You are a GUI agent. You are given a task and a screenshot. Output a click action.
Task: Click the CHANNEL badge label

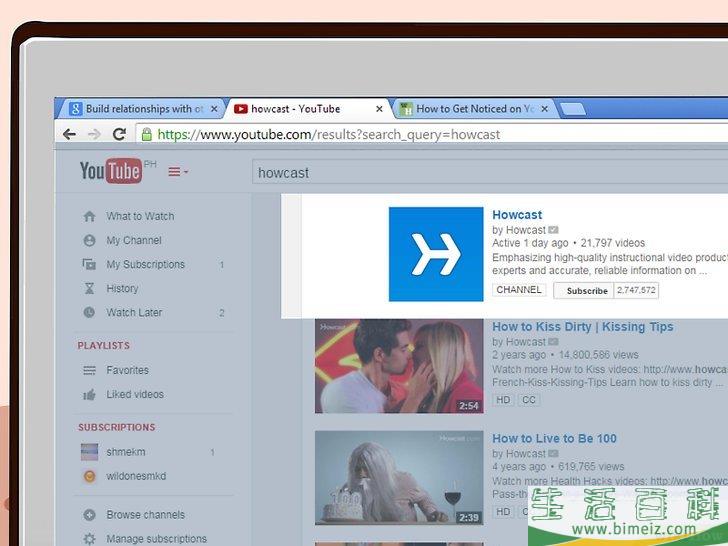pos(519,290)
